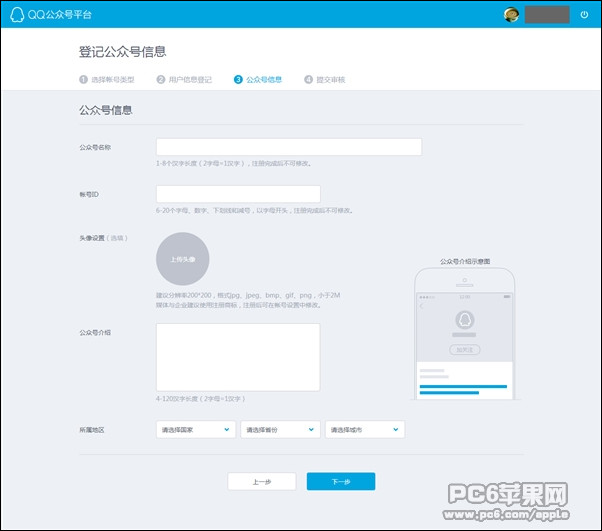The image size is (602, 531).
Task: Click into the 帐号ID text field
Action: point(238,194)
